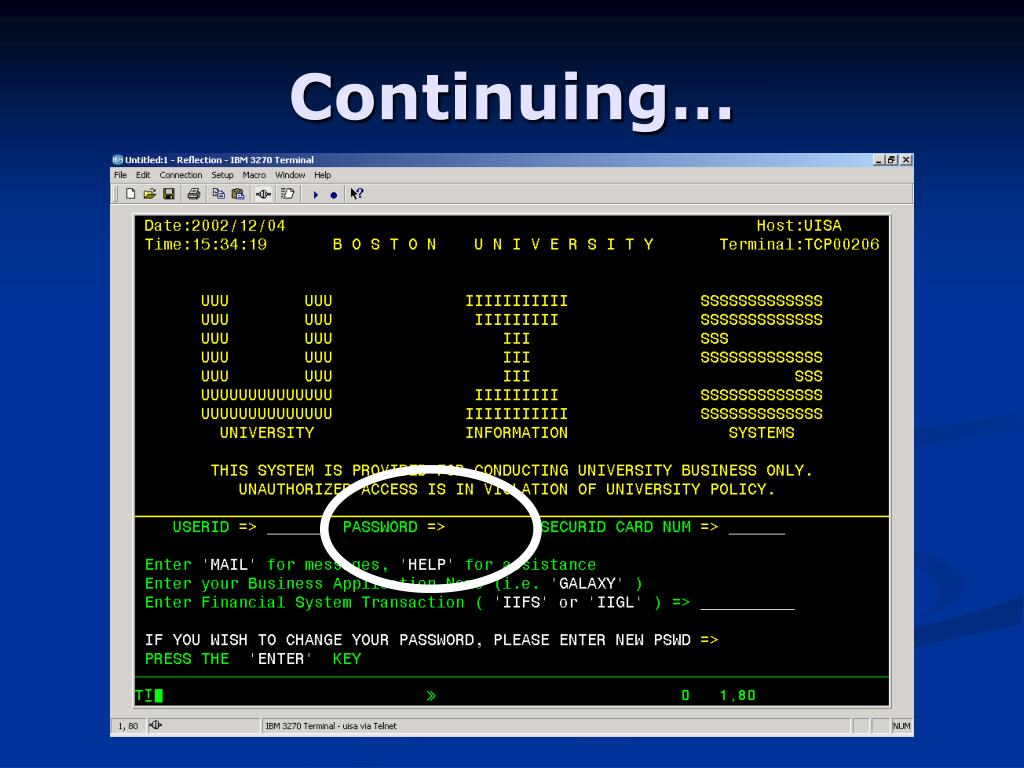Screen dimensions: 1024x768
Task: Click the Run macro play icon
Action: coord(315,195)
